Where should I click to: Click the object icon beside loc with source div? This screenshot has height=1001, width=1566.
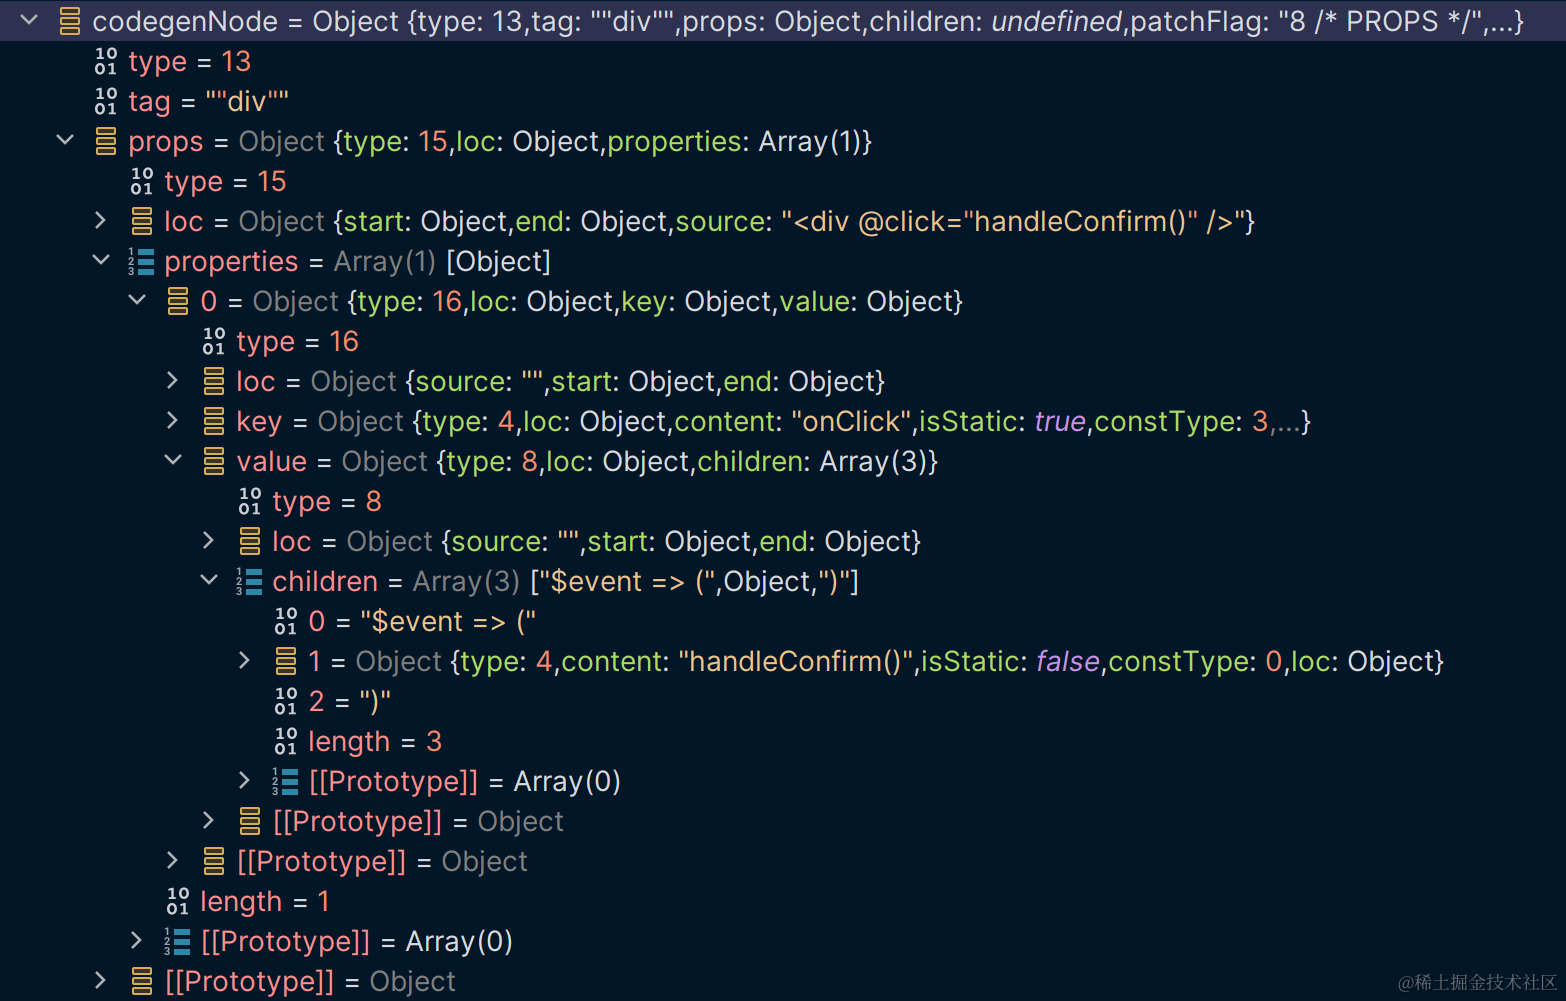pos(142,221)
